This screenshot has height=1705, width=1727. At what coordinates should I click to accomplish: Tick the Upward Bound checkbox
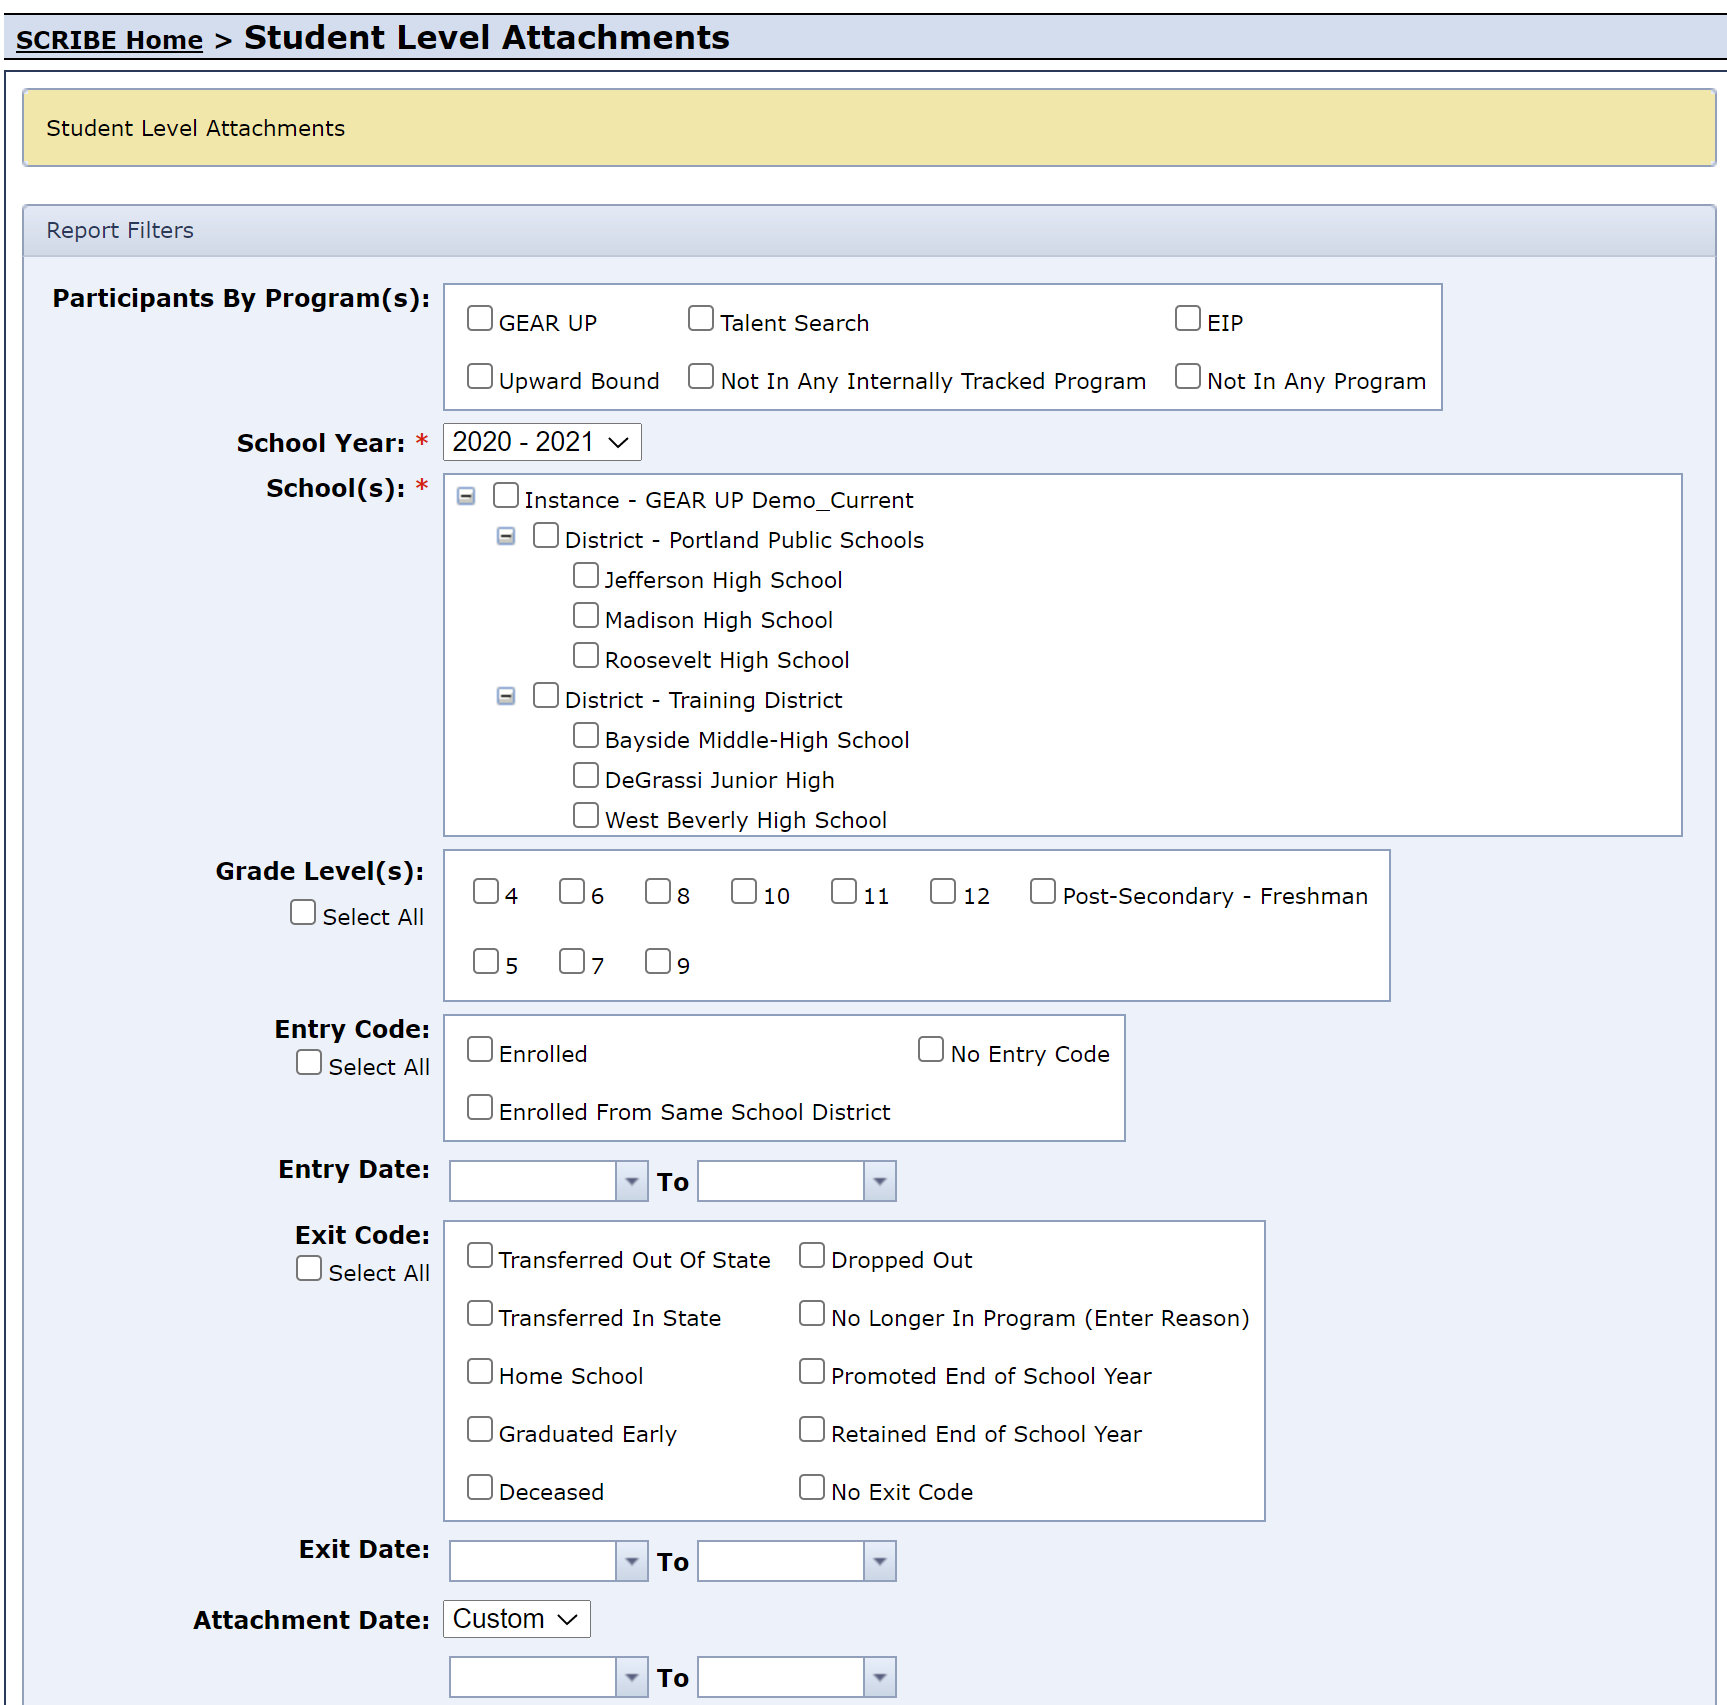(x=480, y=376)
